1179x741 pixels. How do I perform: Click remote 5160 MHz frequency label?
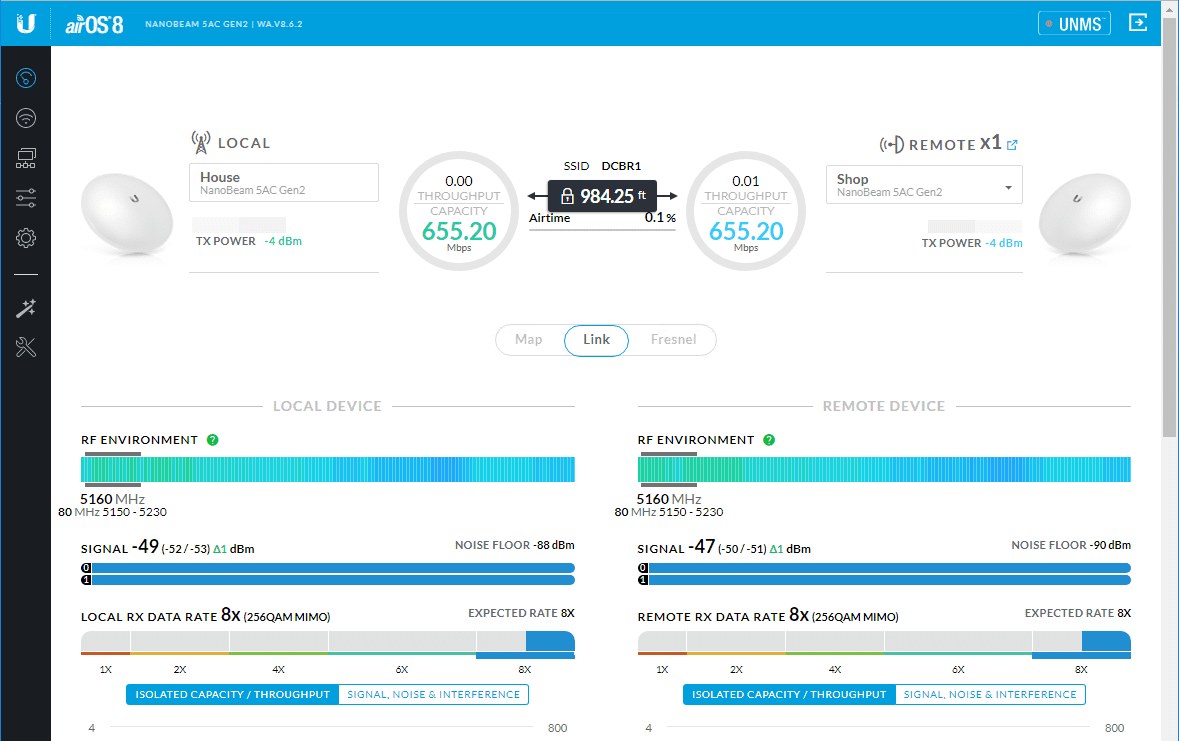coord(668,499)
